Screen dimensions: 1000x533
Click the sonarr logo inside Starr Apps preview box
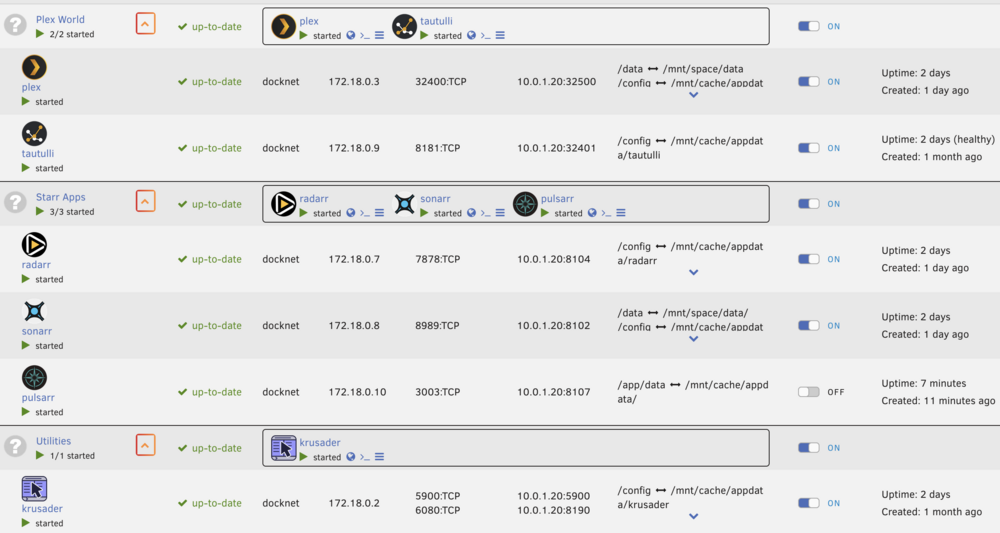pos(404,205)
